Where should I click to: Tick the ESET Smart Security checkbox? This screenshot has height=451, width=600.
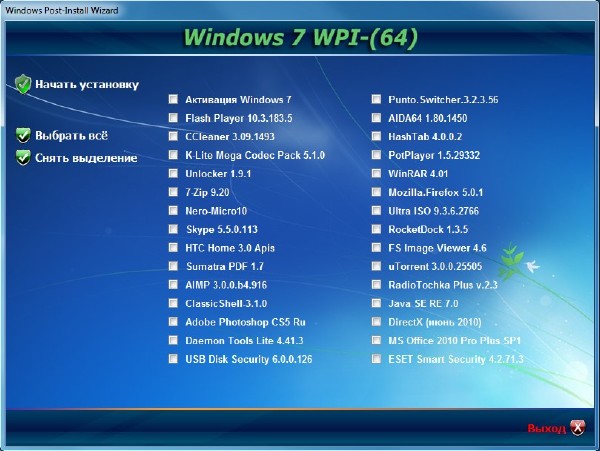(376, 360)
